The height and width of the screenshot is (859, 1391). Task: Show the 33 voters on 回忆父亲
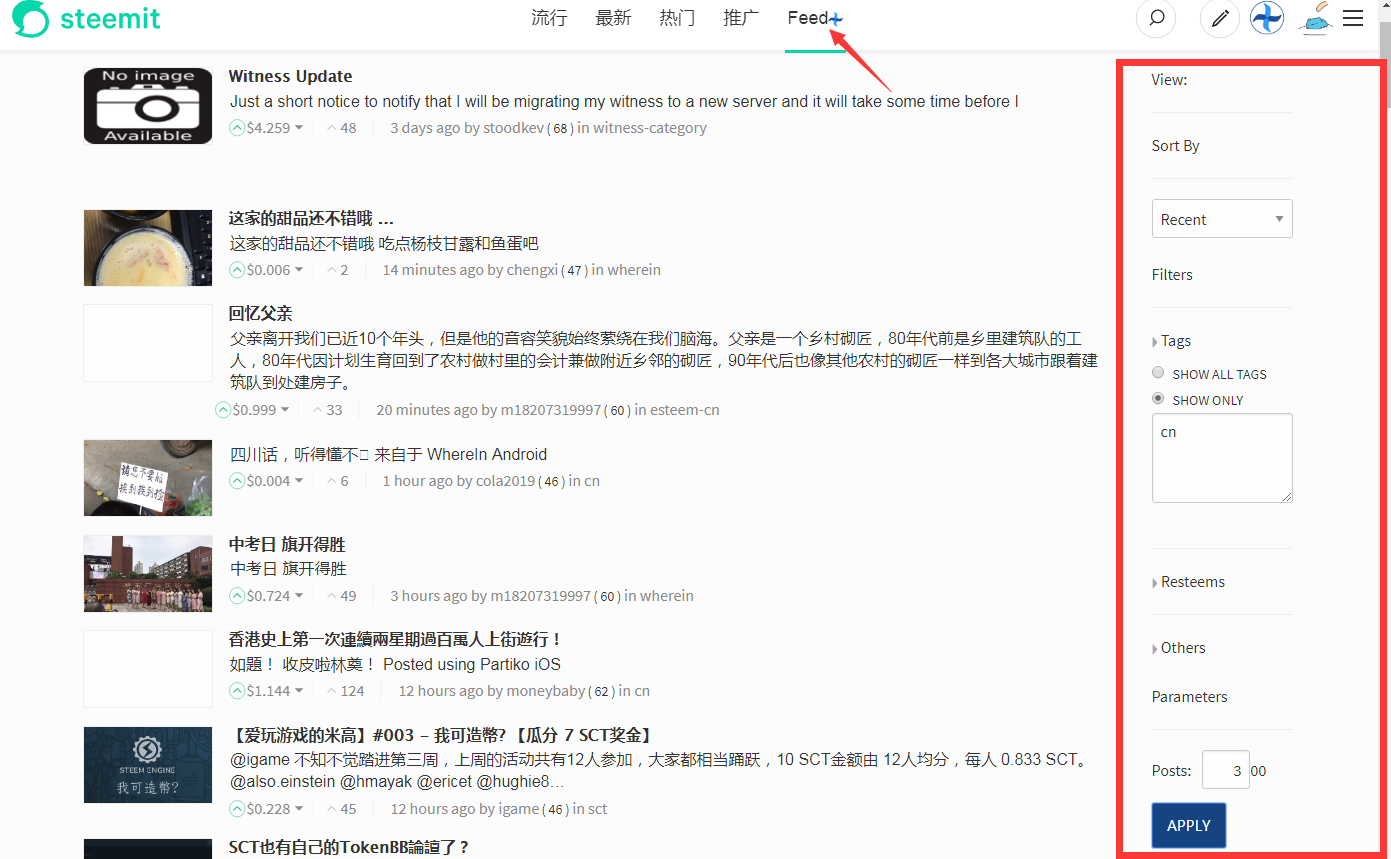[327, 410]
